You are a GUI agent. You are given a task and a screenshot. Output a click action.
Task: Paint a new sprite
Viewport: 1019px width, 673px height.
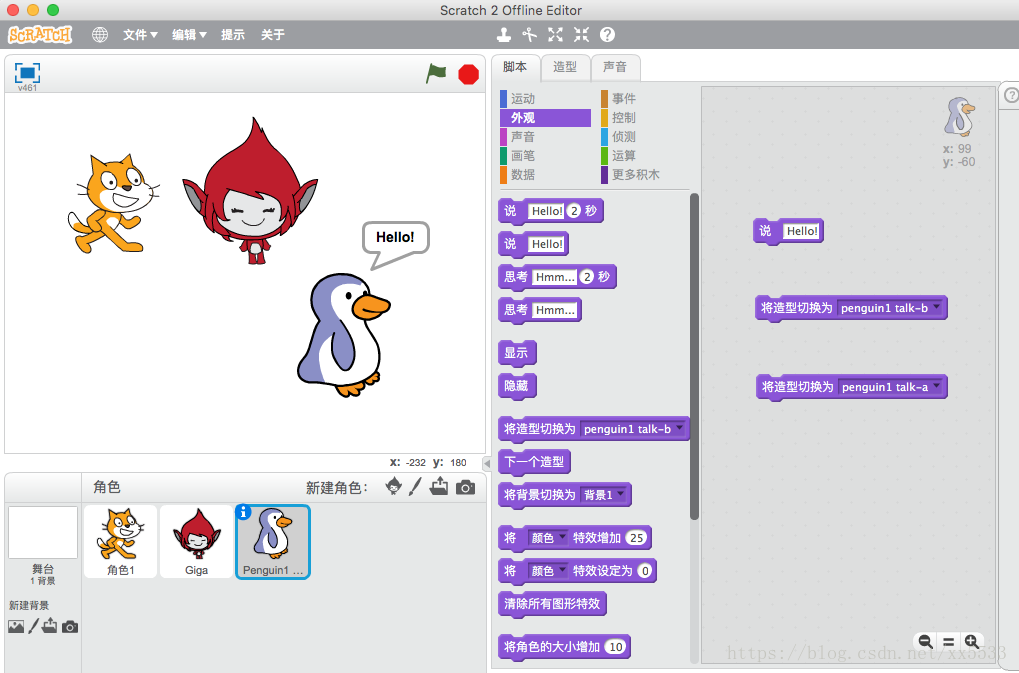(415, 487)
